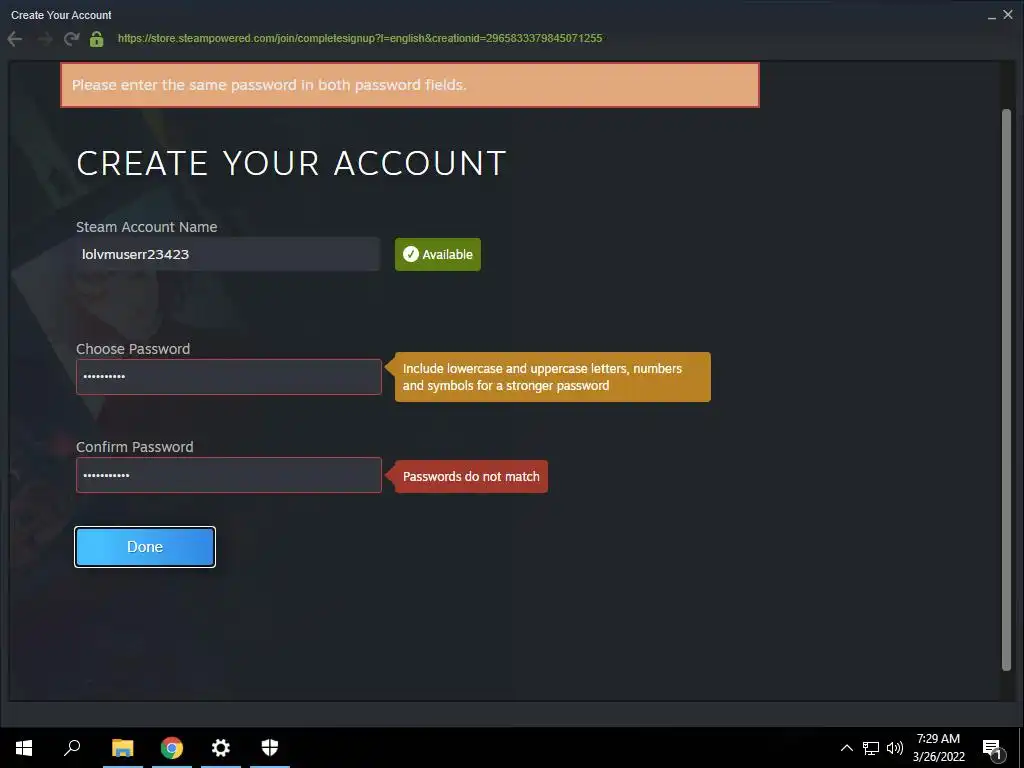This screenshot has height=768, width=1024.
Task: Open the volume tray icon
Action: coord(895,748)
